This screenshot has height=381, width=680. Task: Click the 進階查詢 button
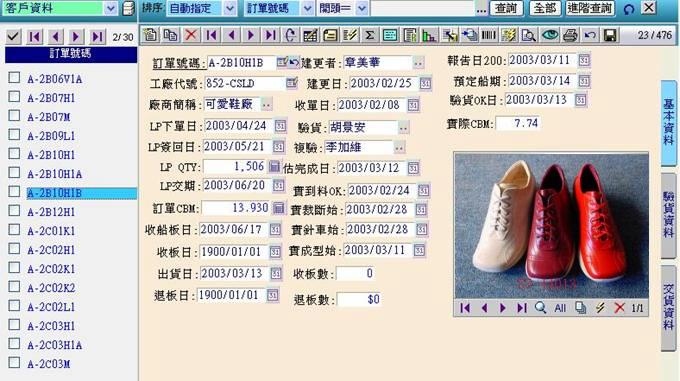pos(590,8)
